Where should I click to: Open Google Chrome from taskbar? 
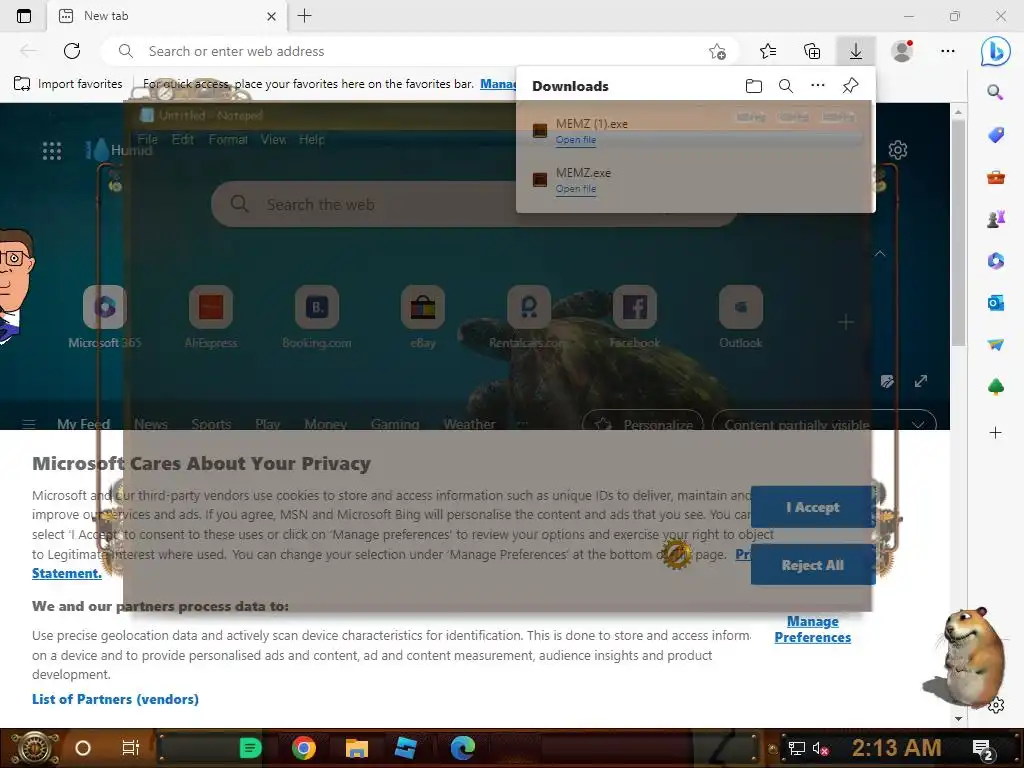pyautogui.click(x=304, y=748)
